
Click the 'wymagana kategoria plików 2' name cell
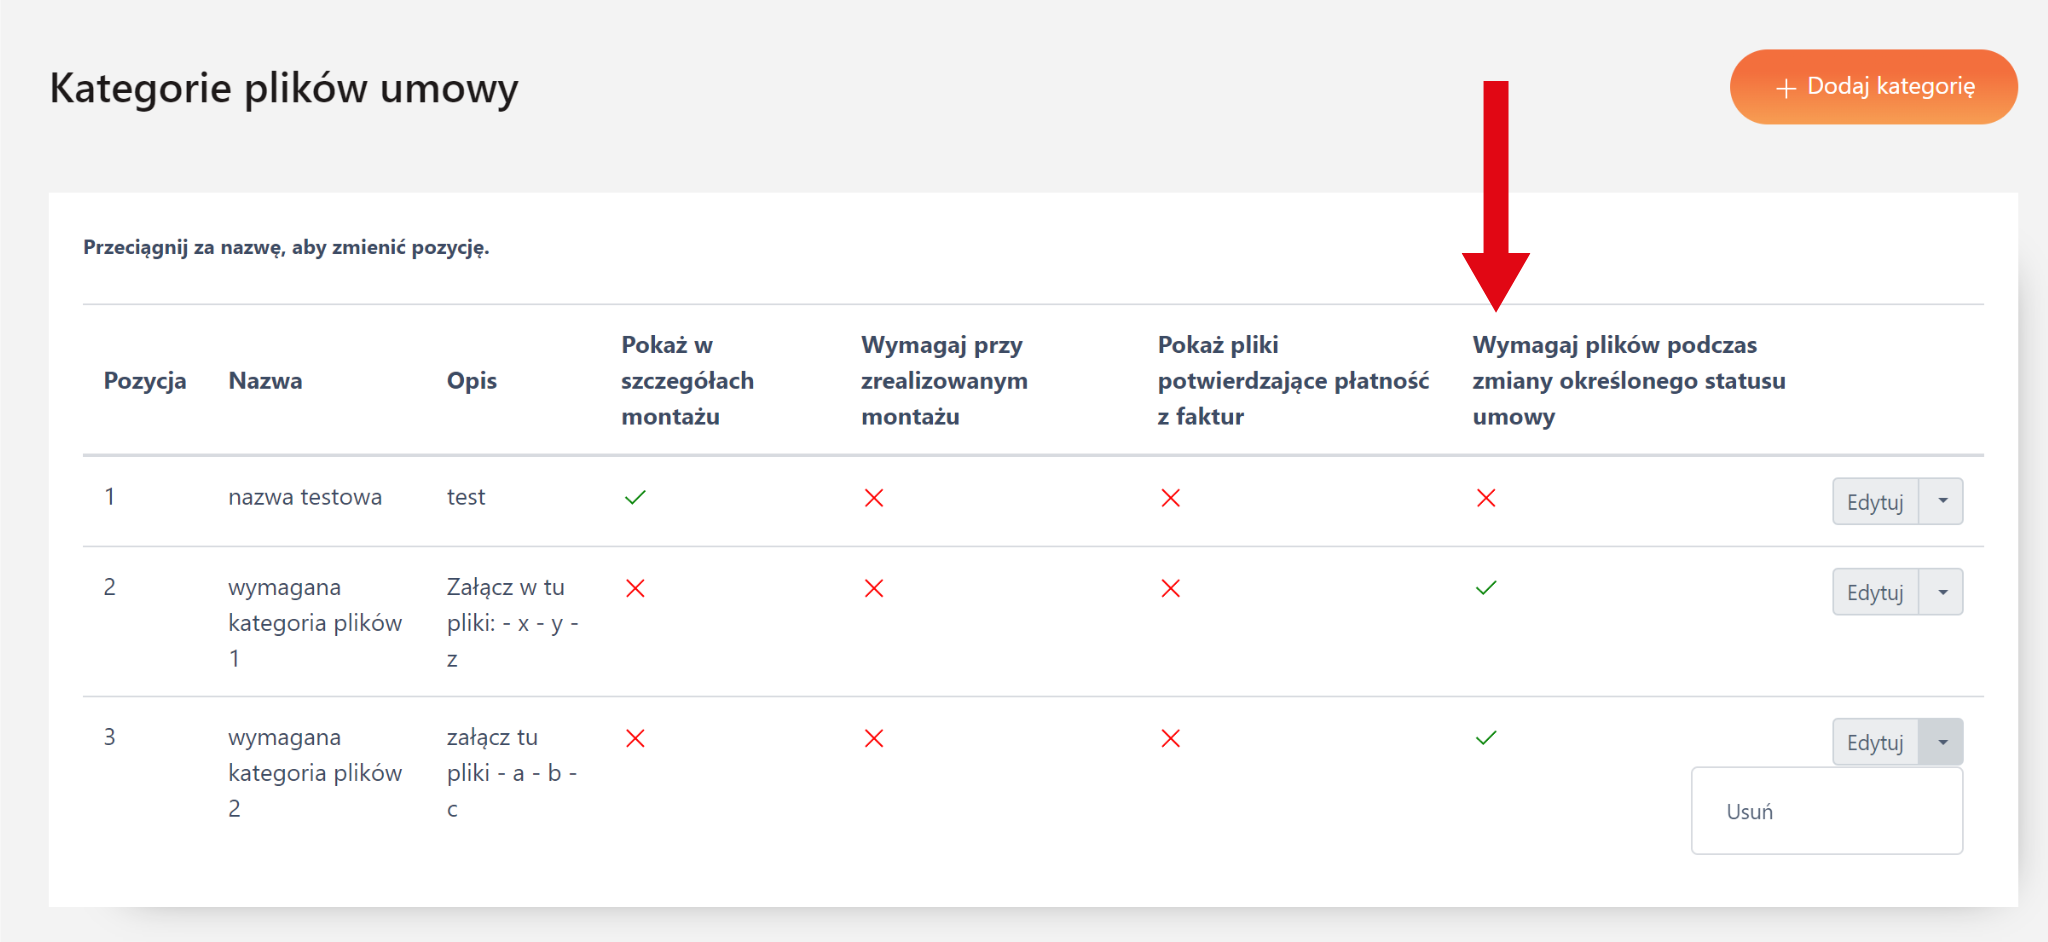pos(315,772)
